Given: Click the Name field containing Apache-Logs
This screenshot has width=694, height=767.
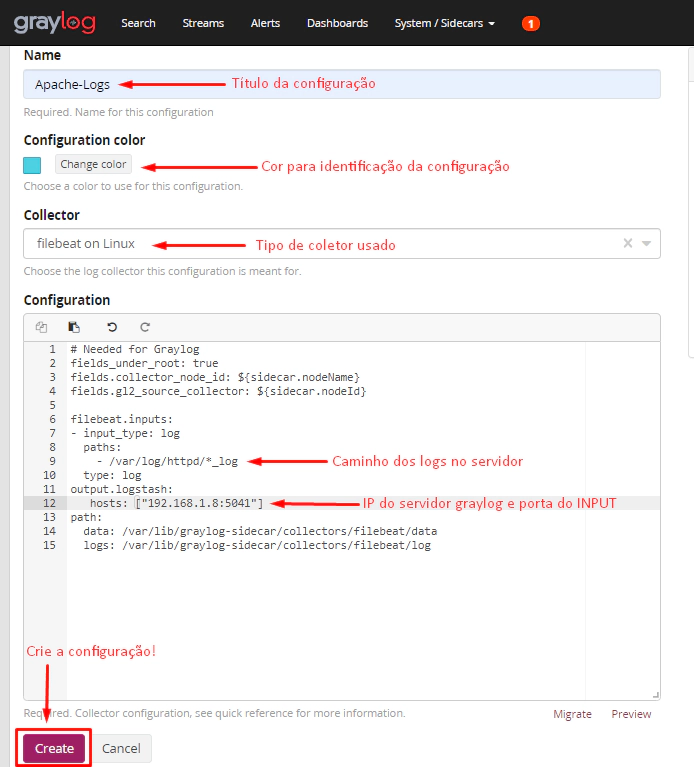Looking at the screenshot, I should 340,84.
